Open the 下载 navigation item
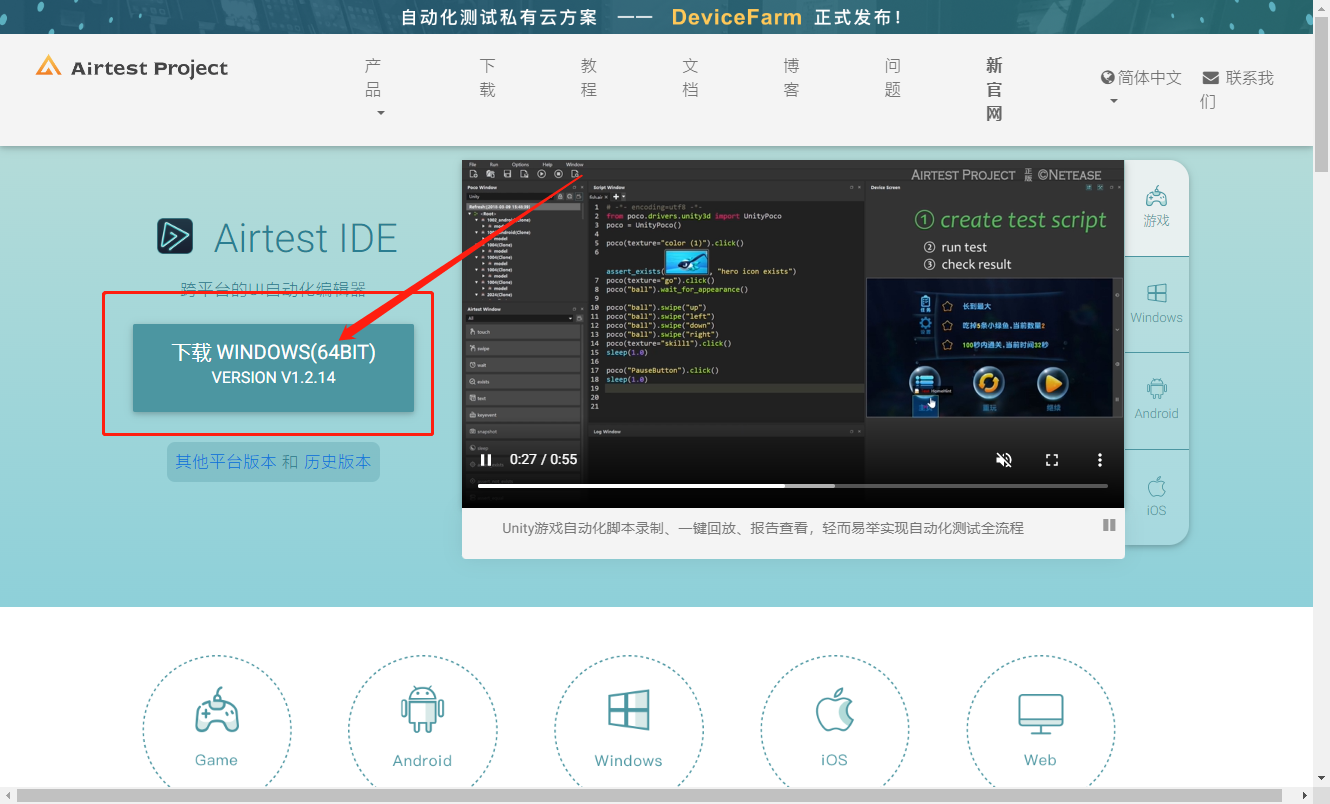 (x=487, y=77)
